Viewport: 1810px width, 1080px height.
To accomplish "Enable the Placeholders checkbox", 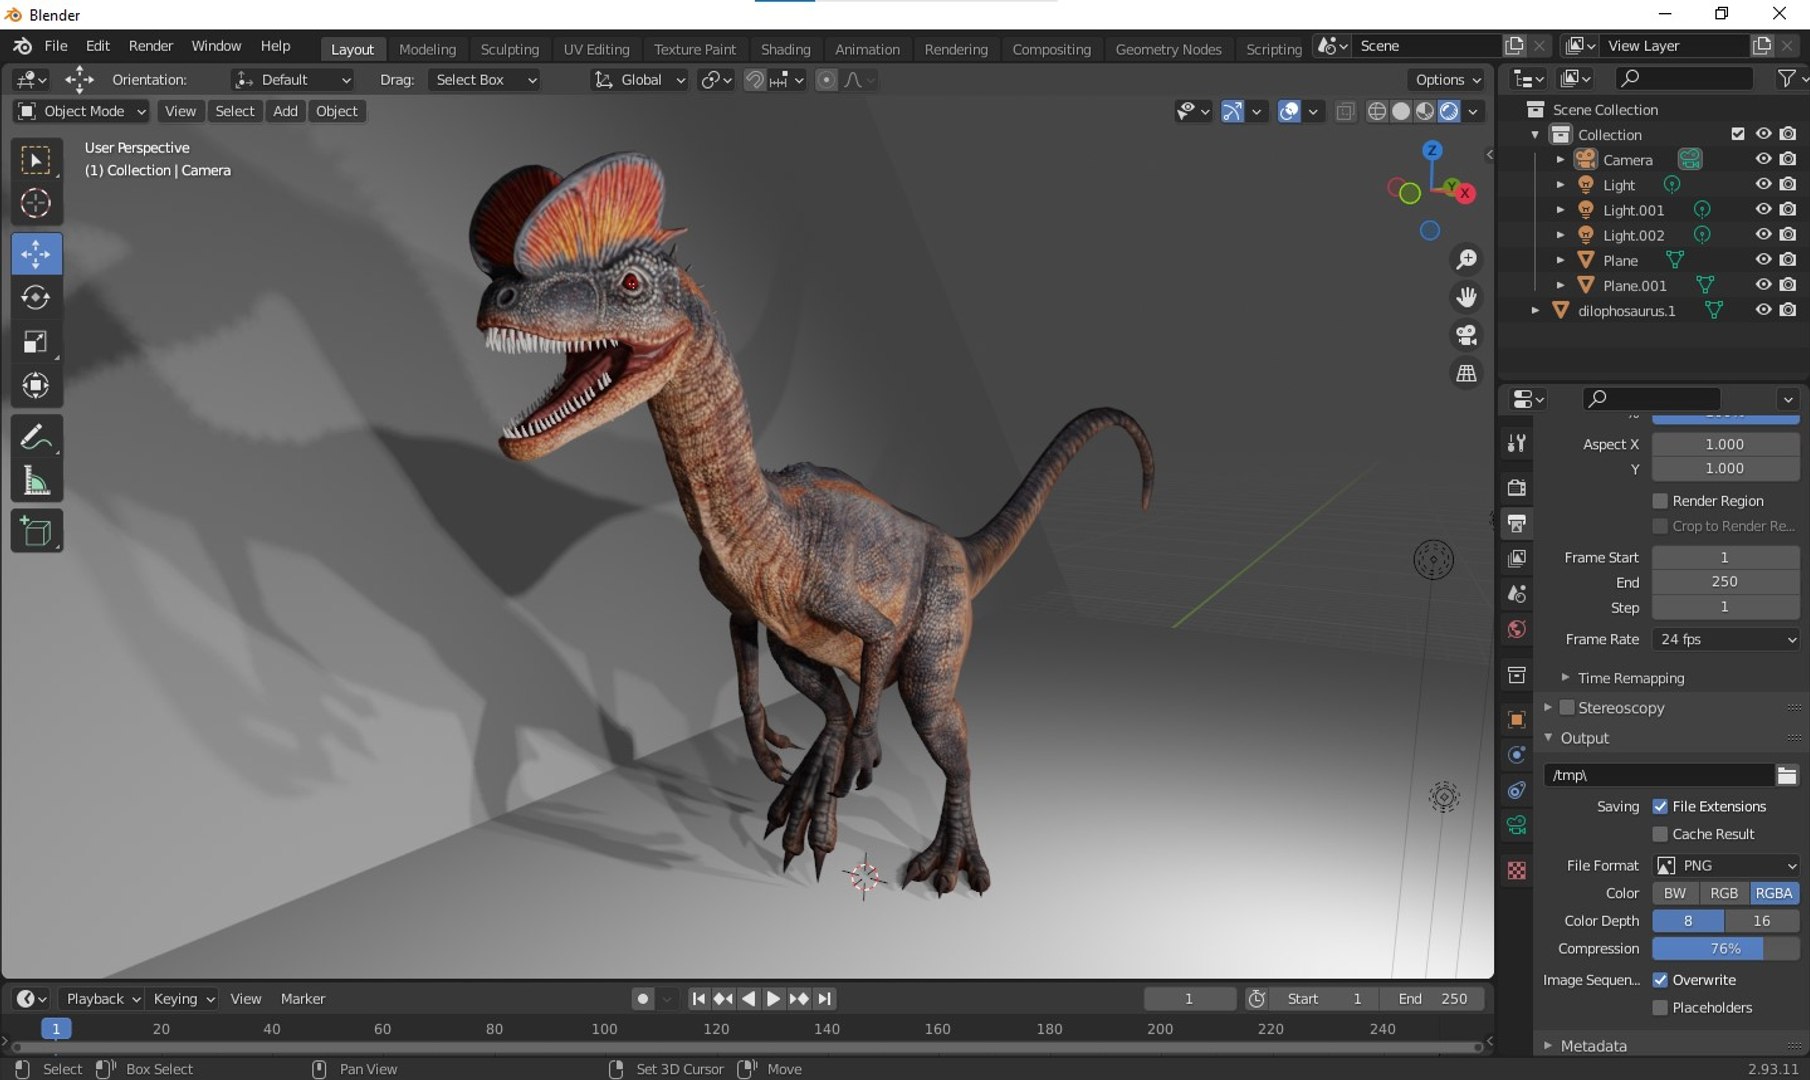I will click(x=1660, y=1008).
